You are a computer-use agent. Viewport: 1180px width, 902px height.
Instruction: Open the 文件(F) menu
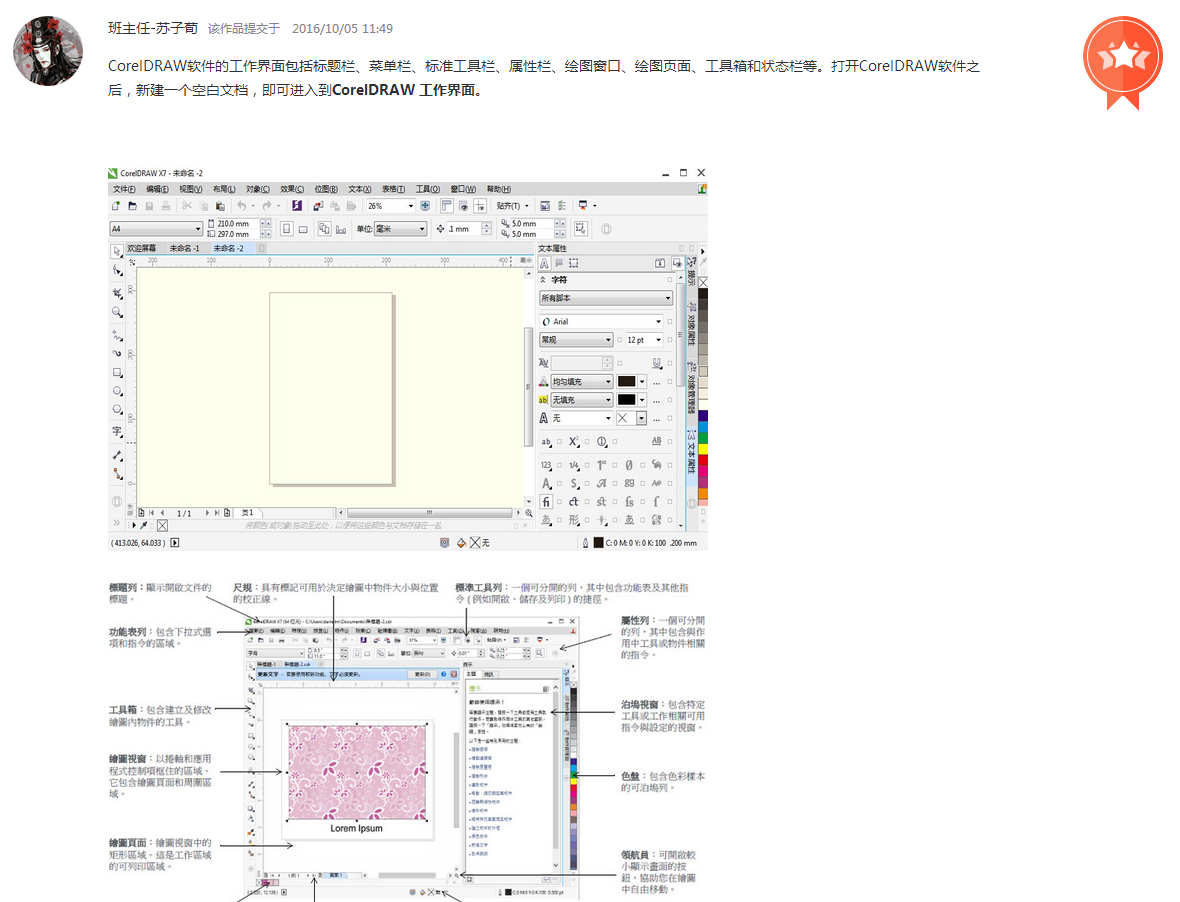(x=124, y=189)
